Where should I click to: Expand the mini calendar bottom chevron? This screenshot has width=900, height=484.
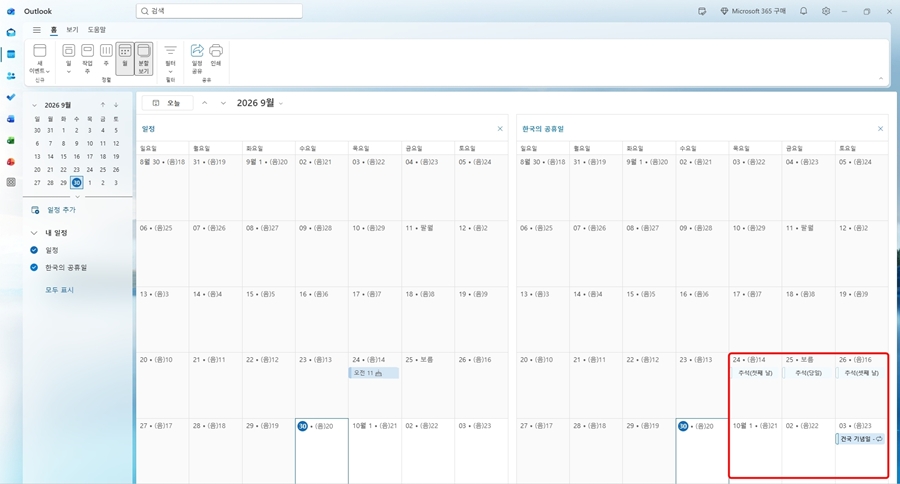77,196
